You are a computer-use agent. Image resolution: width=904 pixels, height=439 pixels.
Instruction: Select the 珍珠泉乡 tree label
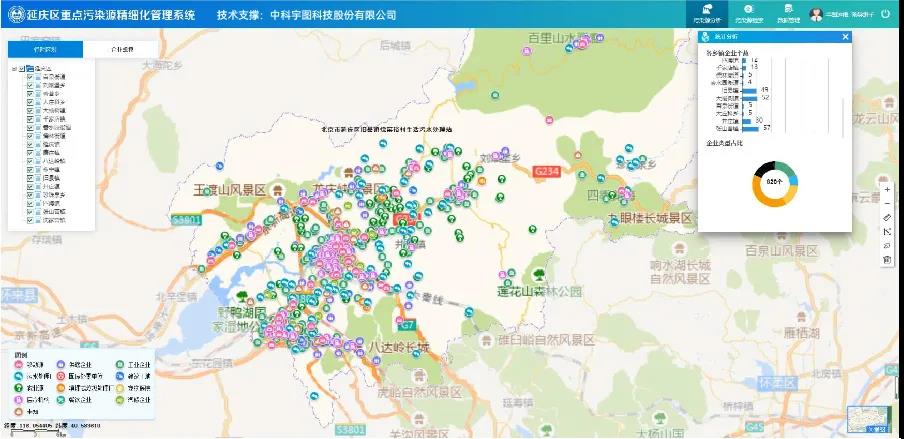click(54, 195)
